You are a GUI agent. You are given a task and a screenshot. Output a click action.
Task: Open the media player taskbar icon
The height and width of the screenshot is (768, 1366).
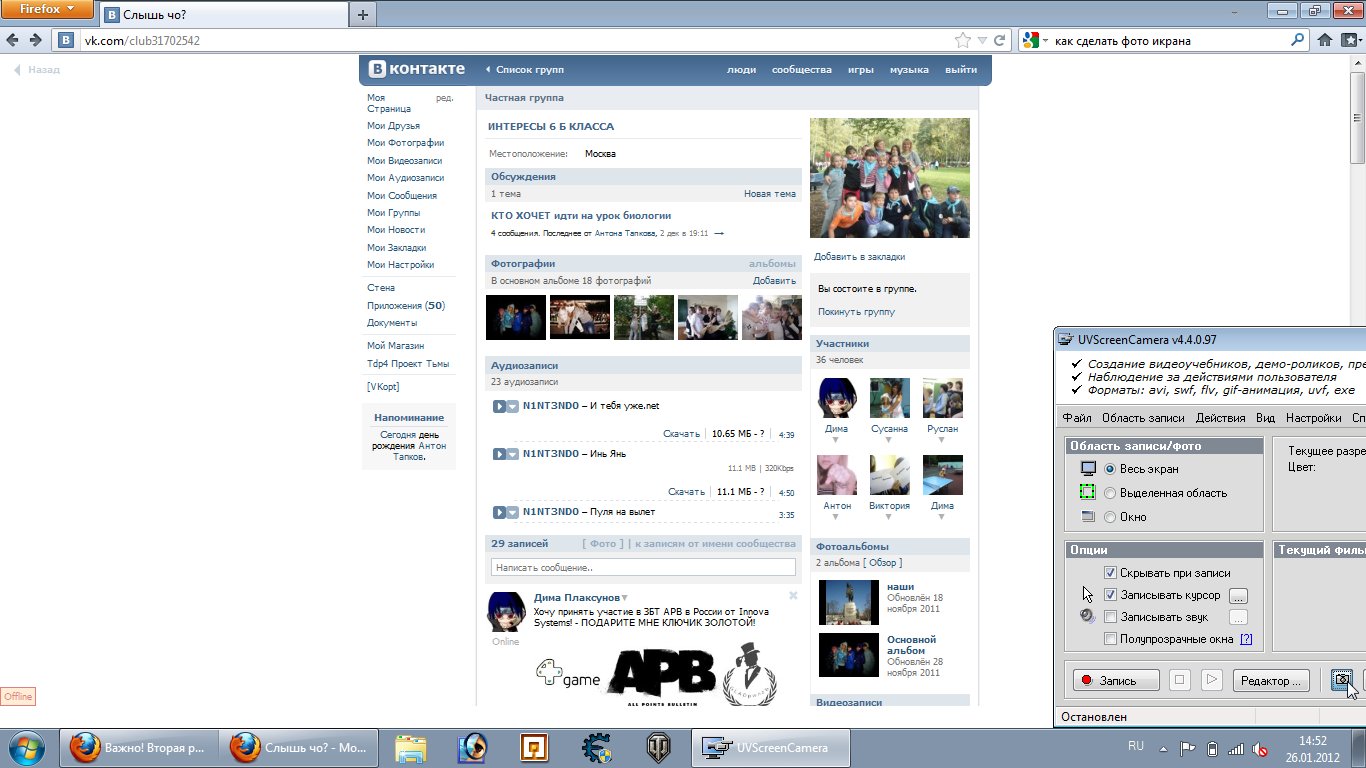click(x=472, y=748)
